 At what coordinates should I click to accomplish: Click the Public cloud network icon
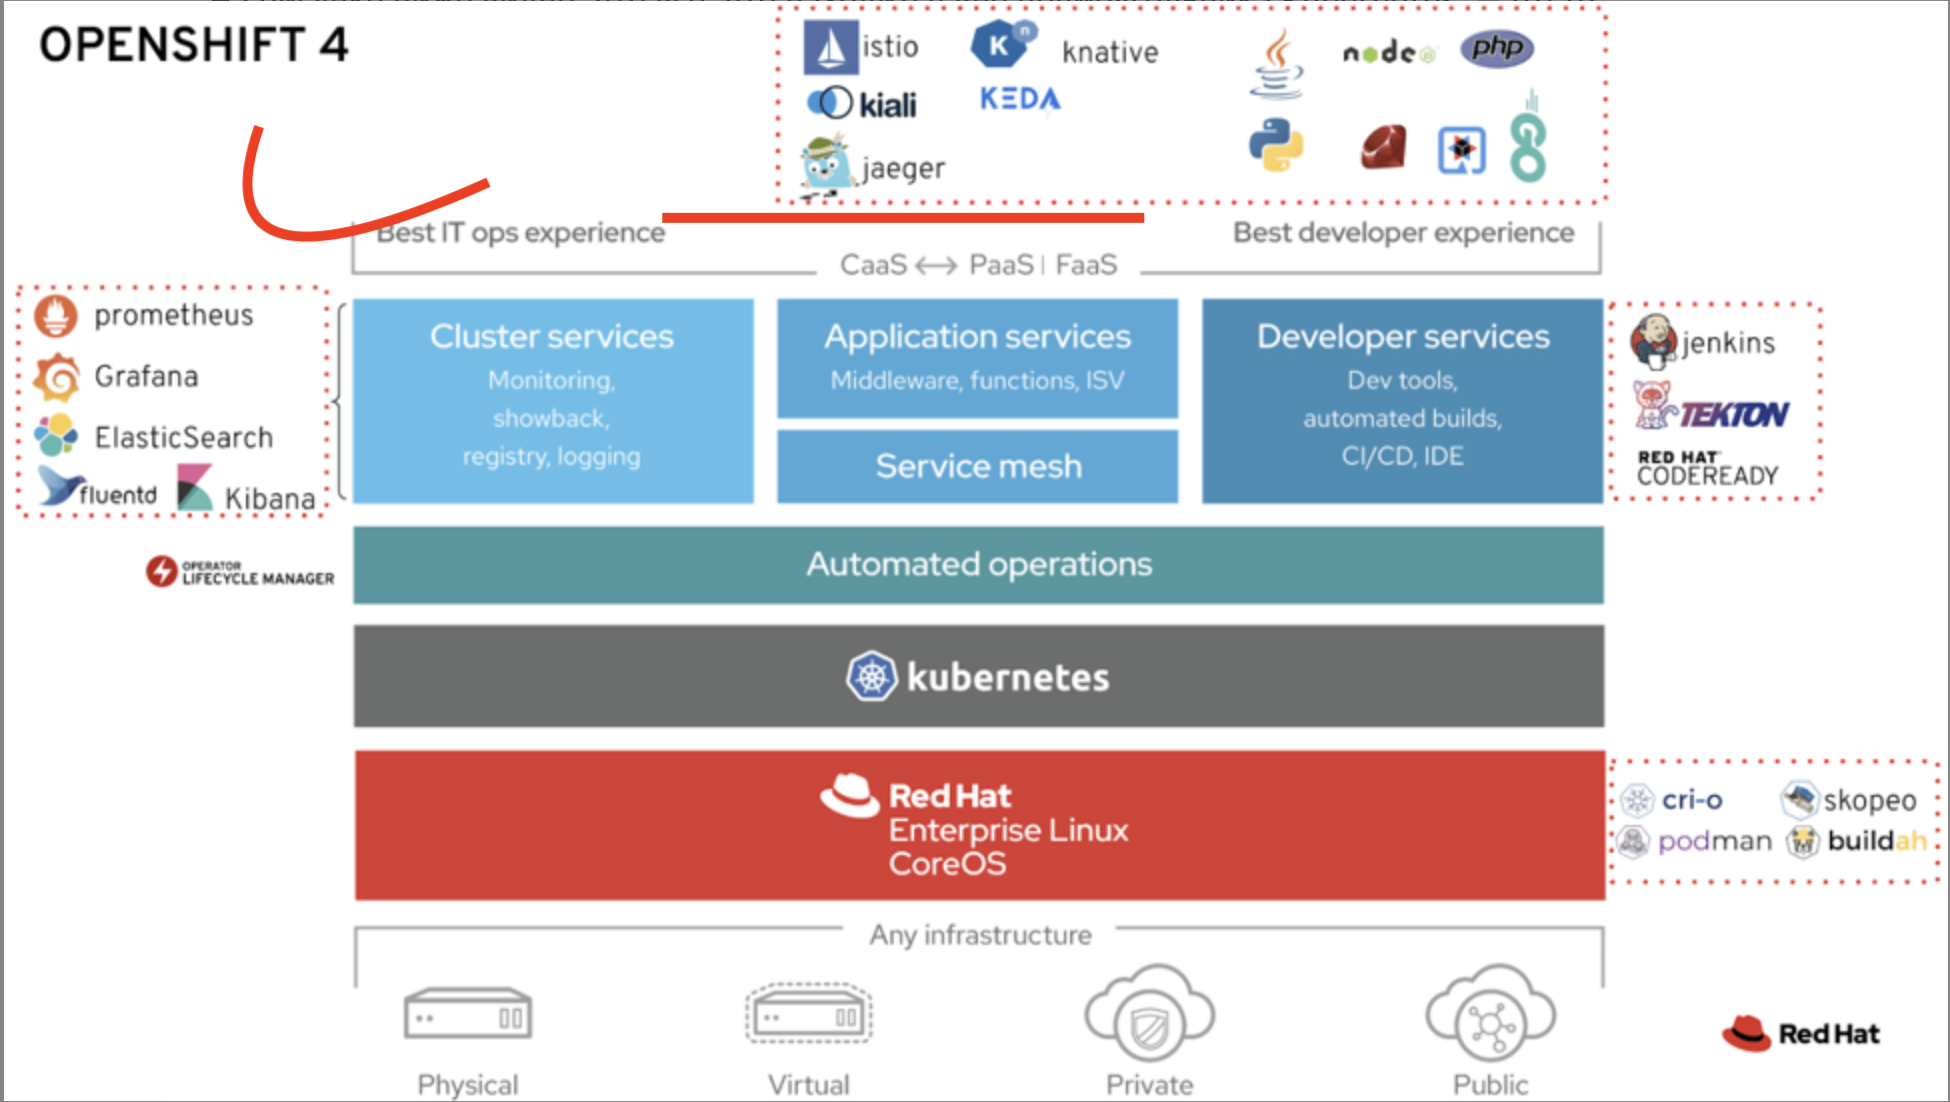pos(1490,1013)
